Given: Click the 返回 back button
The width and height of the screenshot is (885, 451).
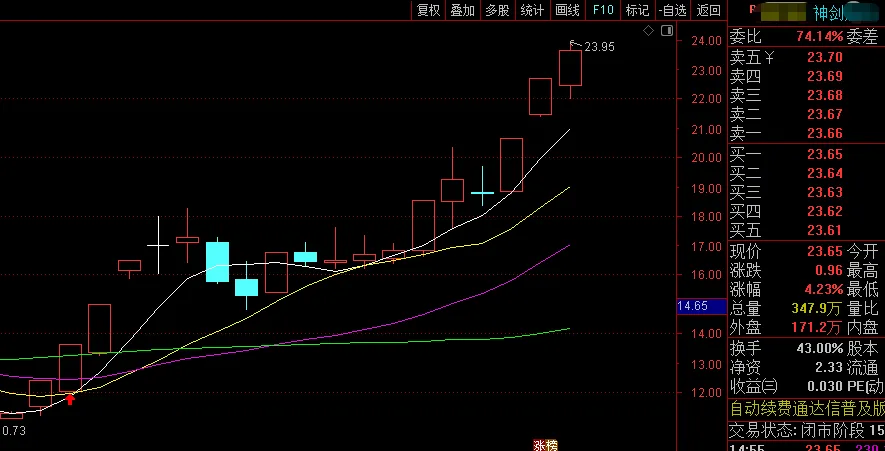Looking at the screenshot, I should (708, 10).
